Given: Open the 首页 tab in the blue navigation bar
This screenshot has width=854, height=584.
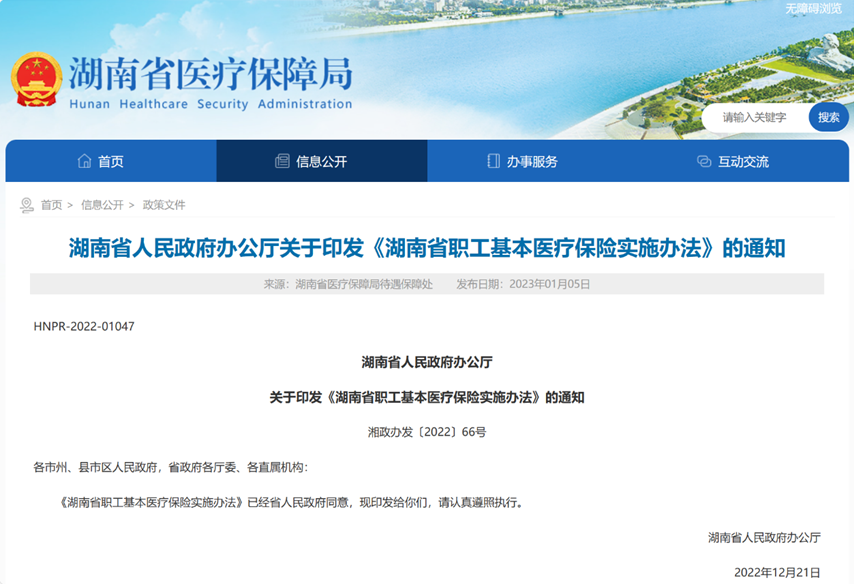Looking at the screenshot, I should pyautogui.click(x=111, y=161).
